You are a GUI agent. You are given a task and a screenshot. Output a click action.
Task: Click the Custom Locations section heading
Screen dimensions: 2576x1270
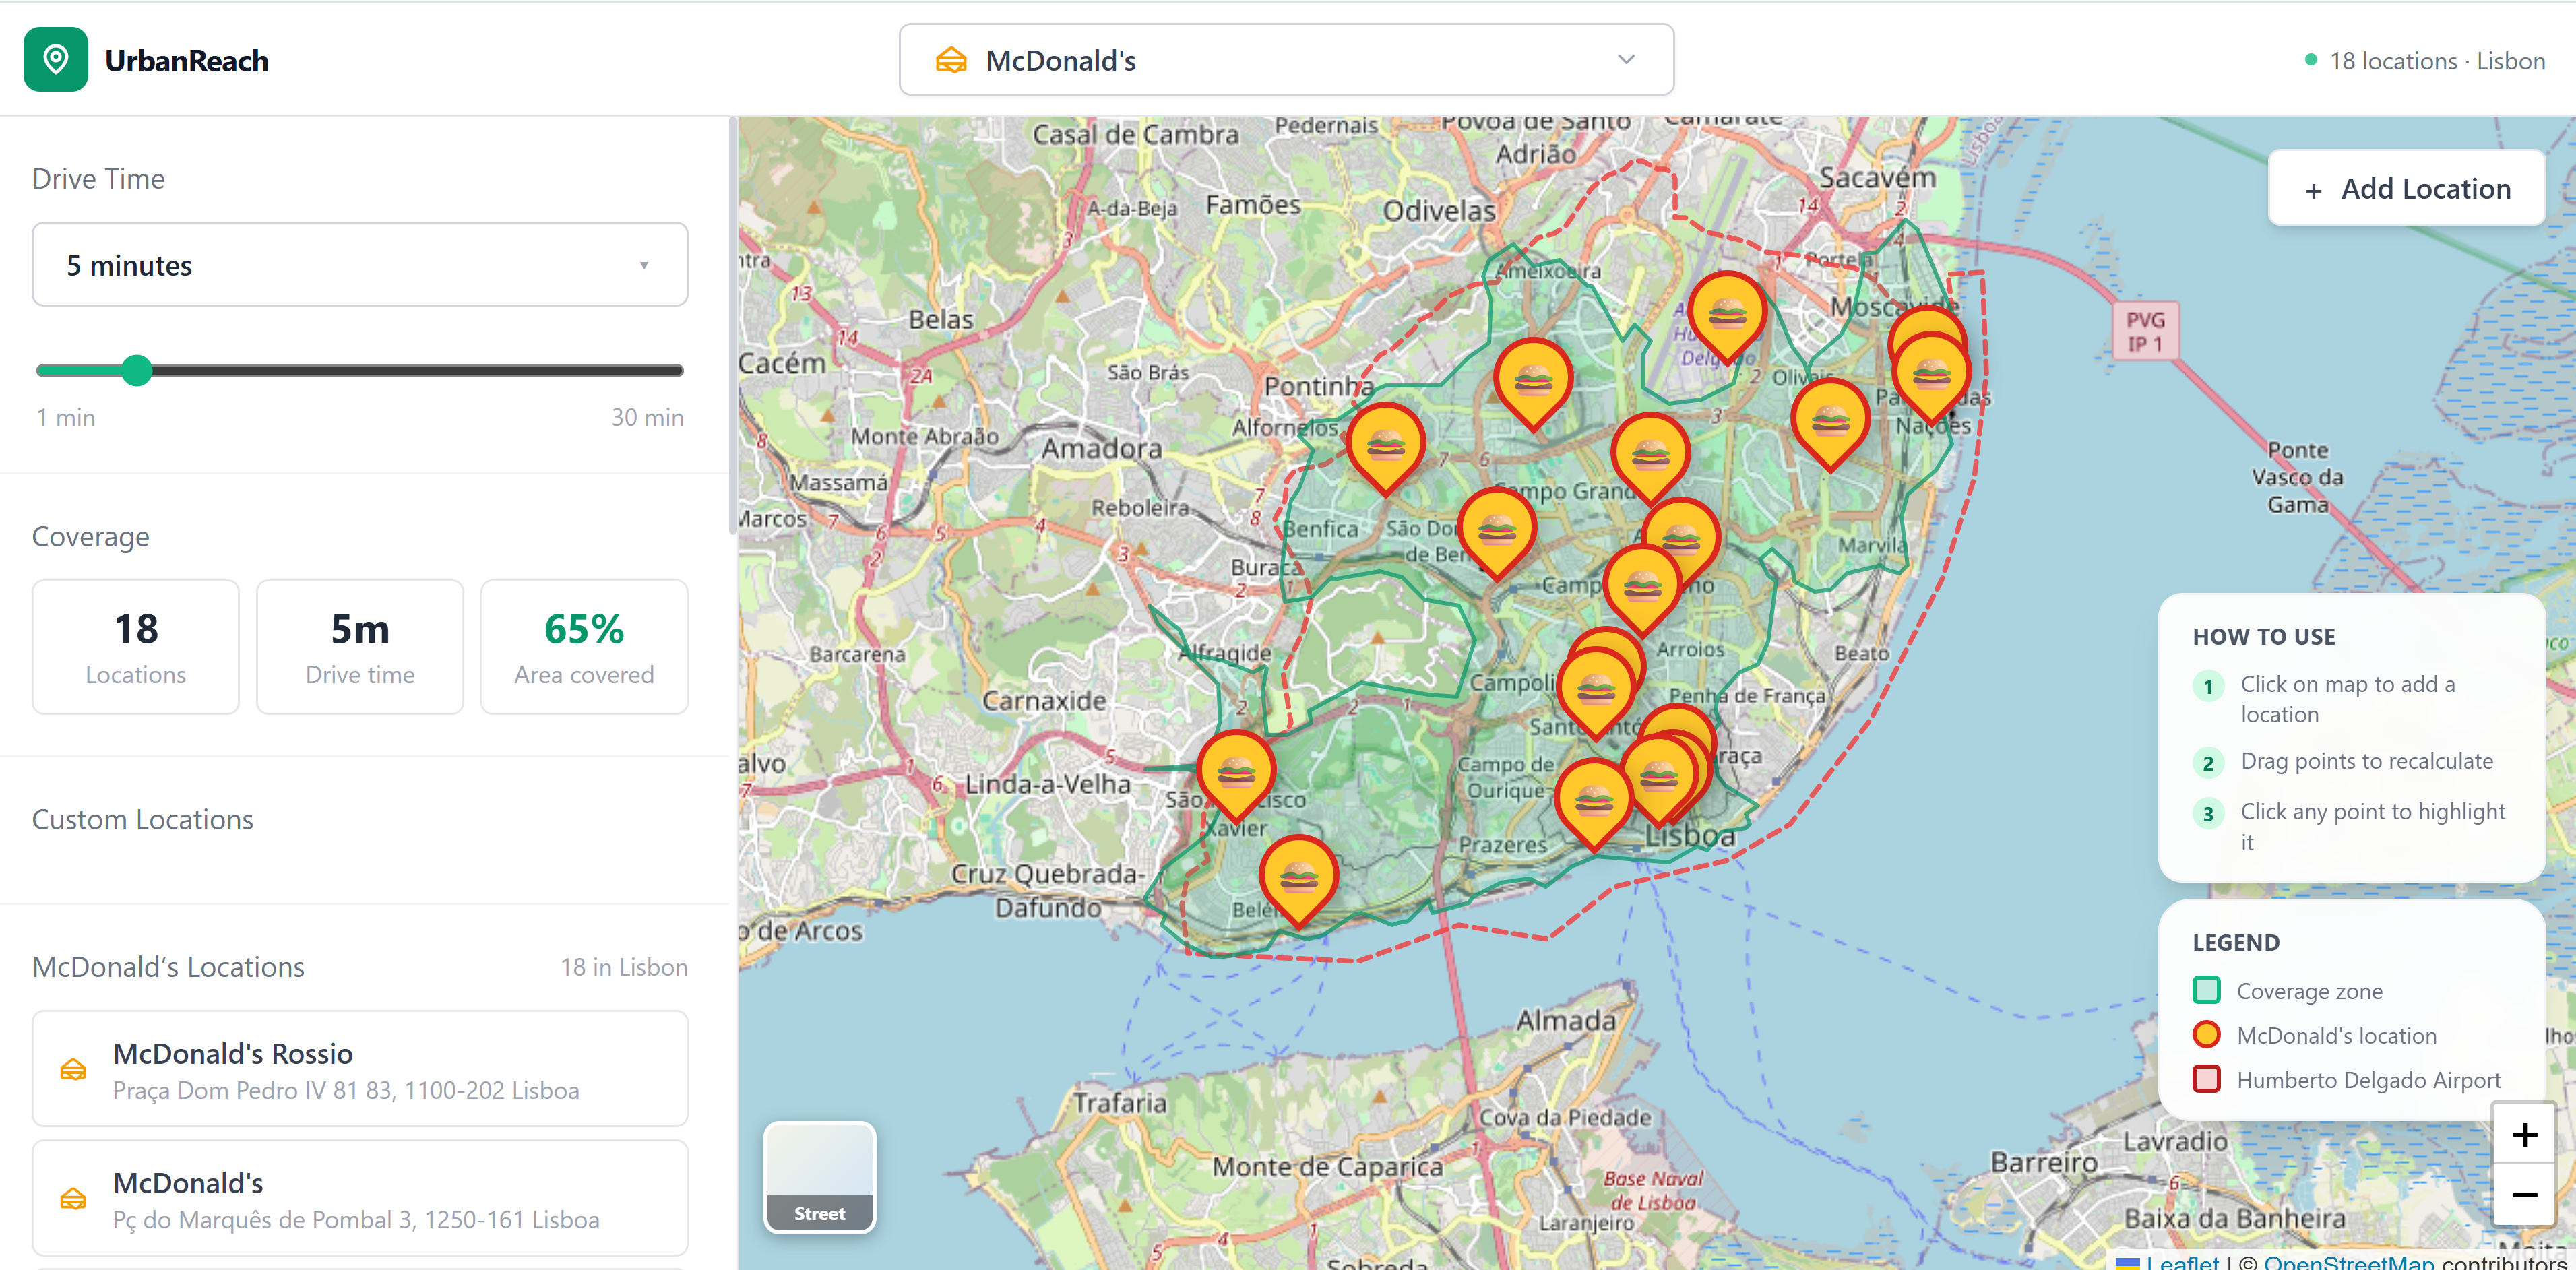pyautogui.click(x=143, y=820)
